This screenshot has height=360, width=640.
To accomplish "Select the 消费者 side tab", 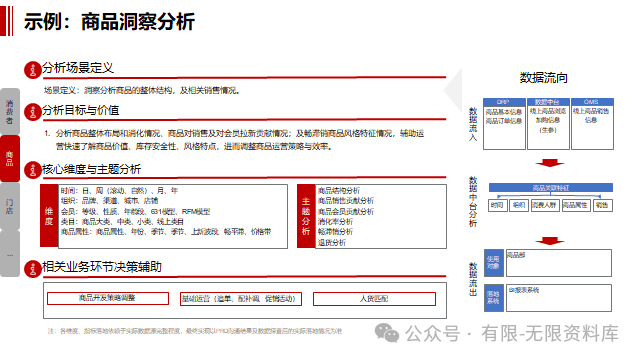I will (10, 111).
